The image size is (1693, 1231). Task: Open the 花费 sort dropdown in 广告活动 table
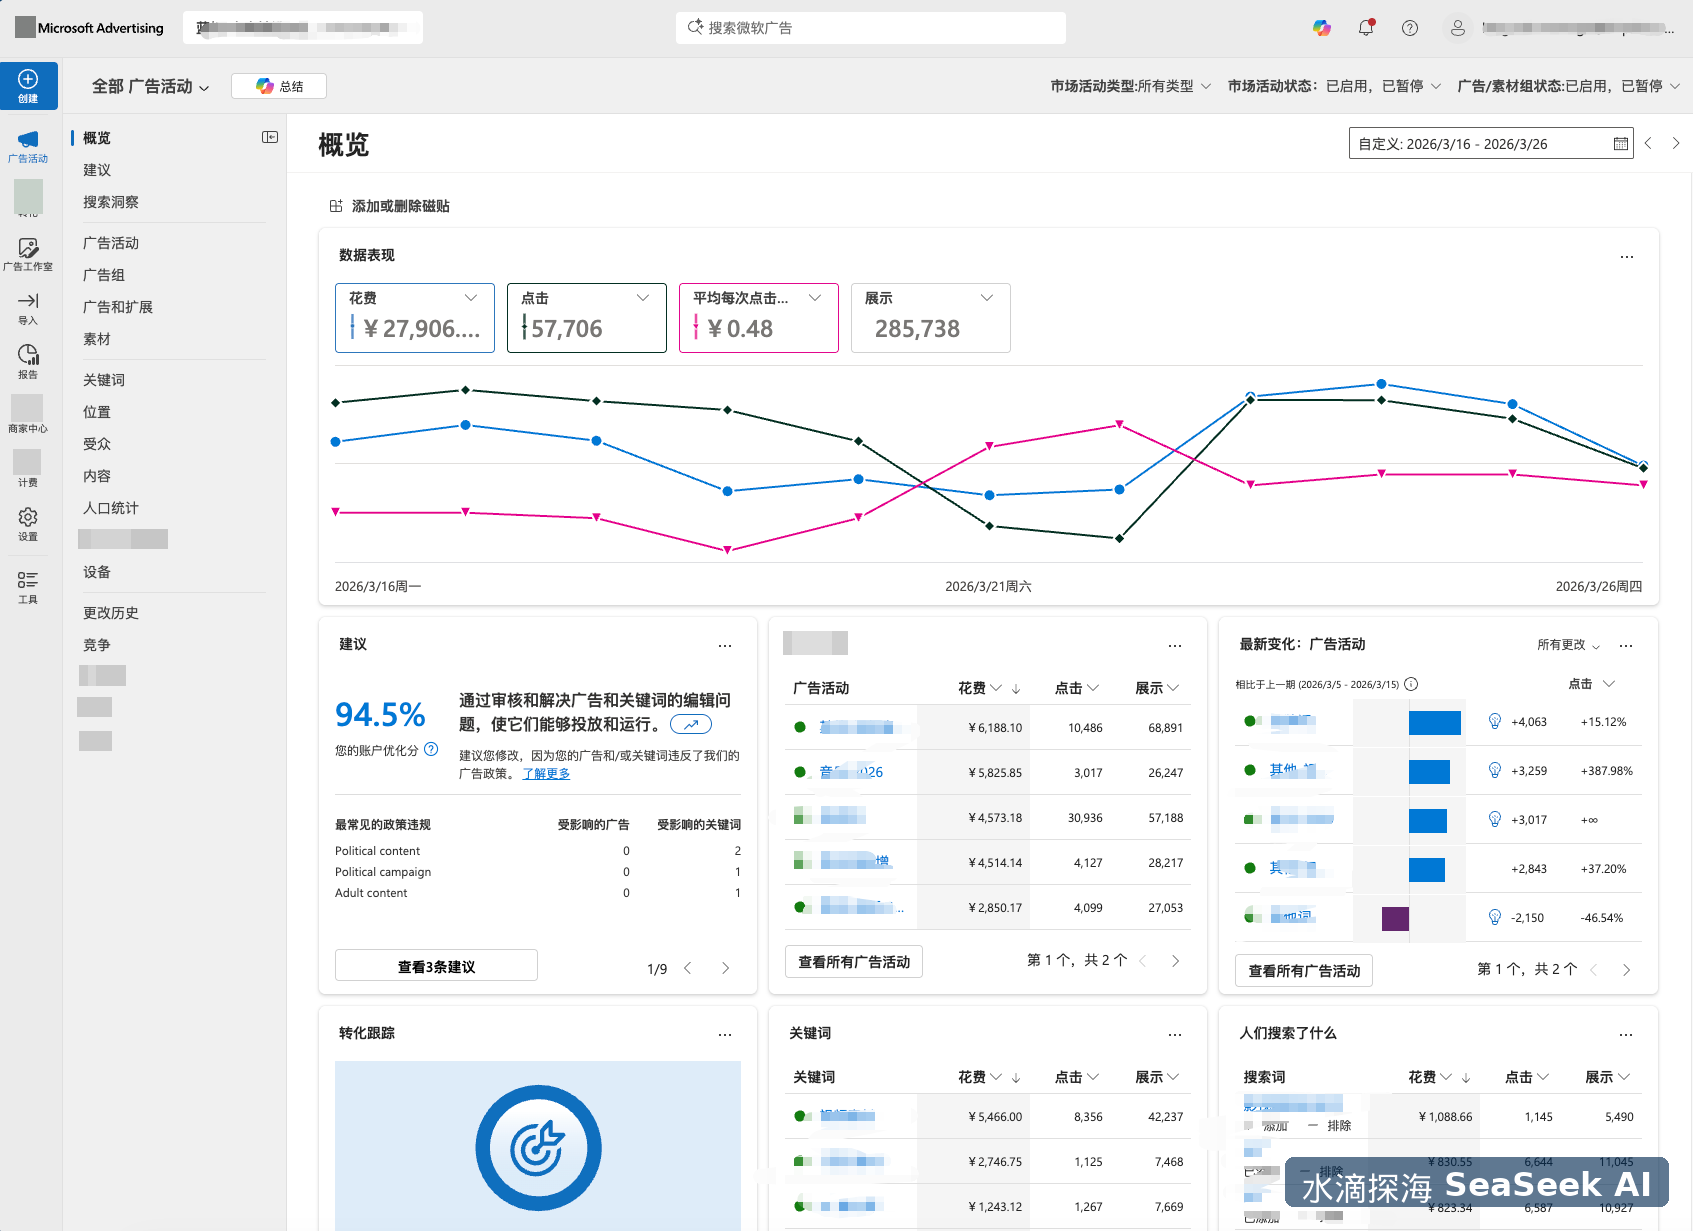995,688
